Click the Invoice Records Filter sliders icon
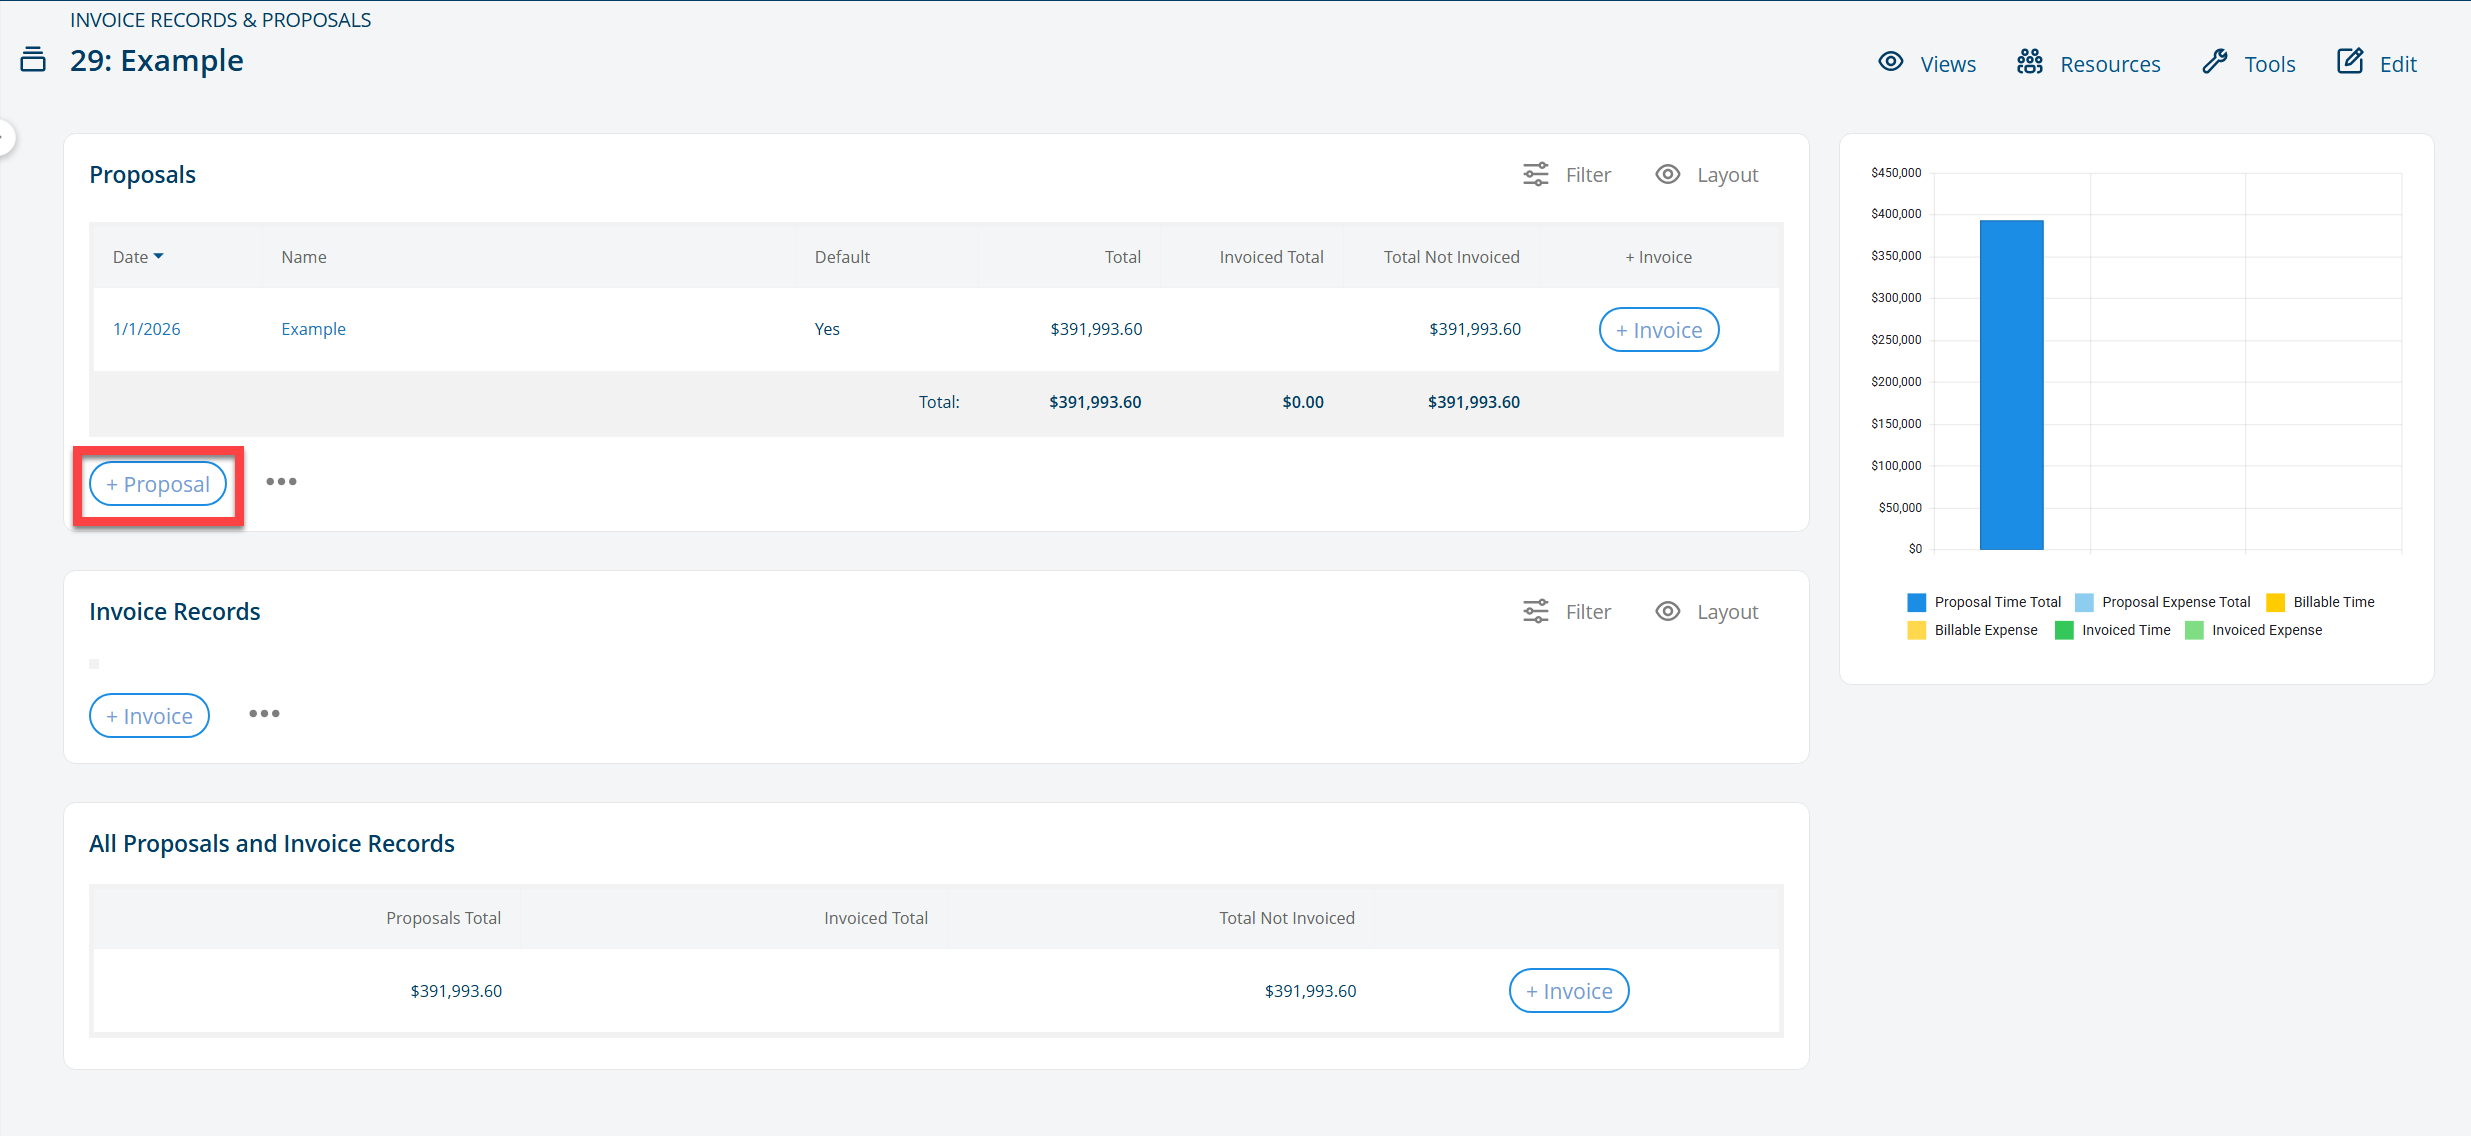This screenshot has height=1136, width=2471. click(1536, 611)
